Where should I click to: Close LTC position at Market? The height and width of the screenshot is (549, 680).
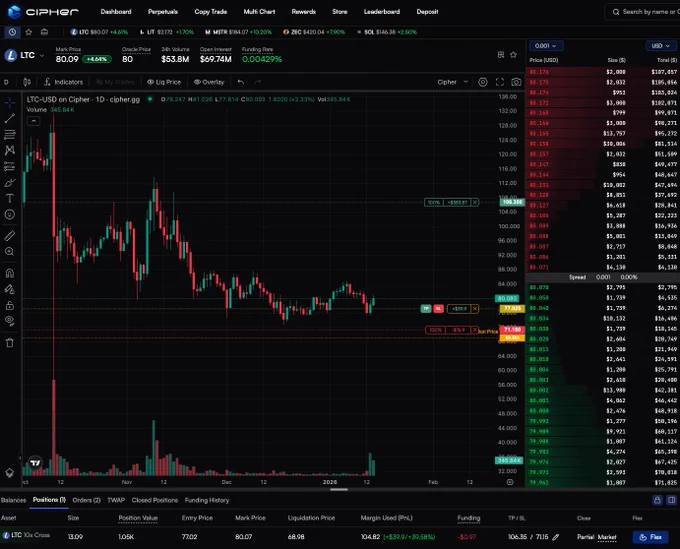coord(607,537)
